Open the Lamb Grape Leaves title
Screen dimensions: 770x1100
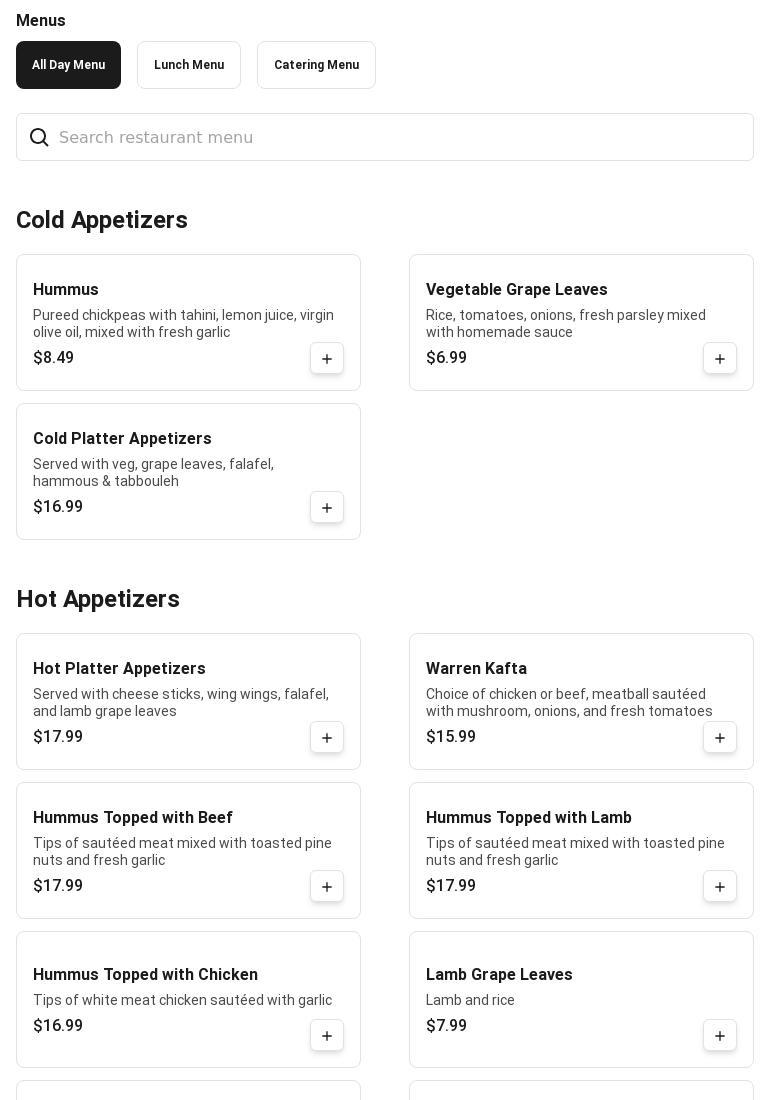499,975
